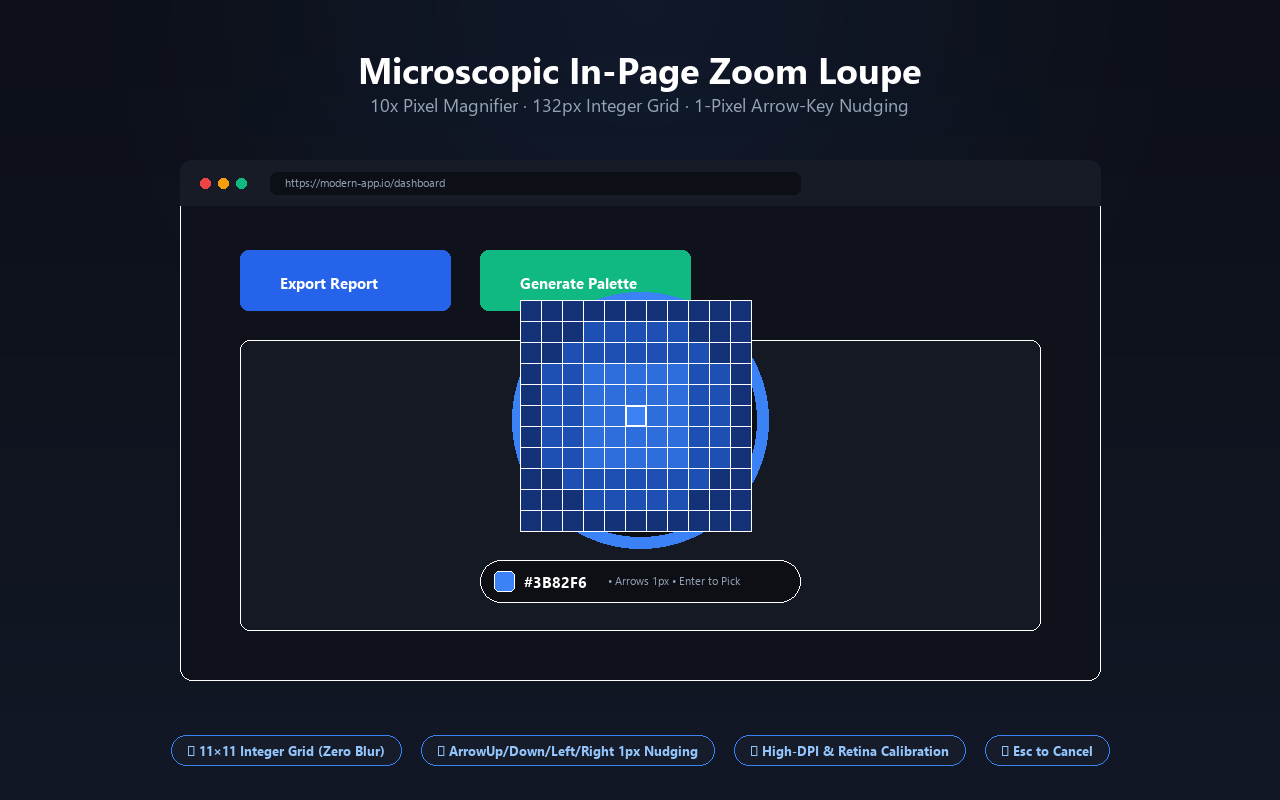
Task: Click the yellow minimize dot of the mock browser
Action: click(x=223, y=184)
